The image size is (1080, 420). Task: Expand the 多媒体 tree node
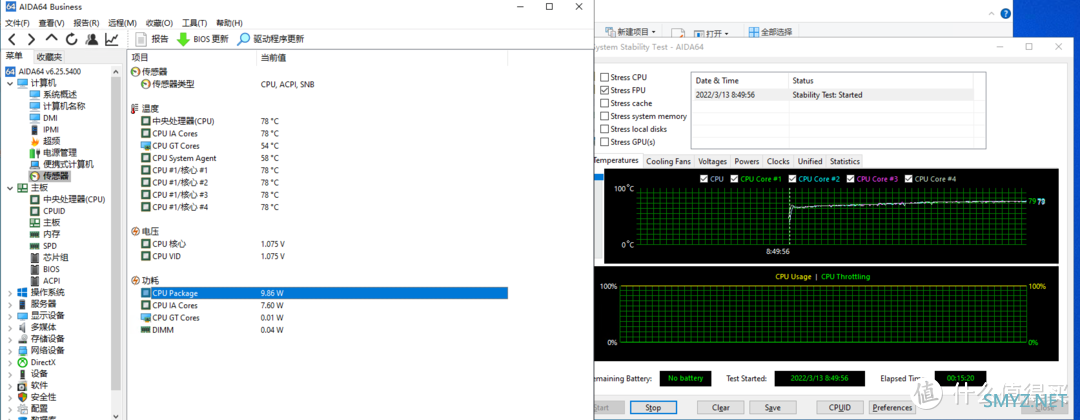point(10,328)
